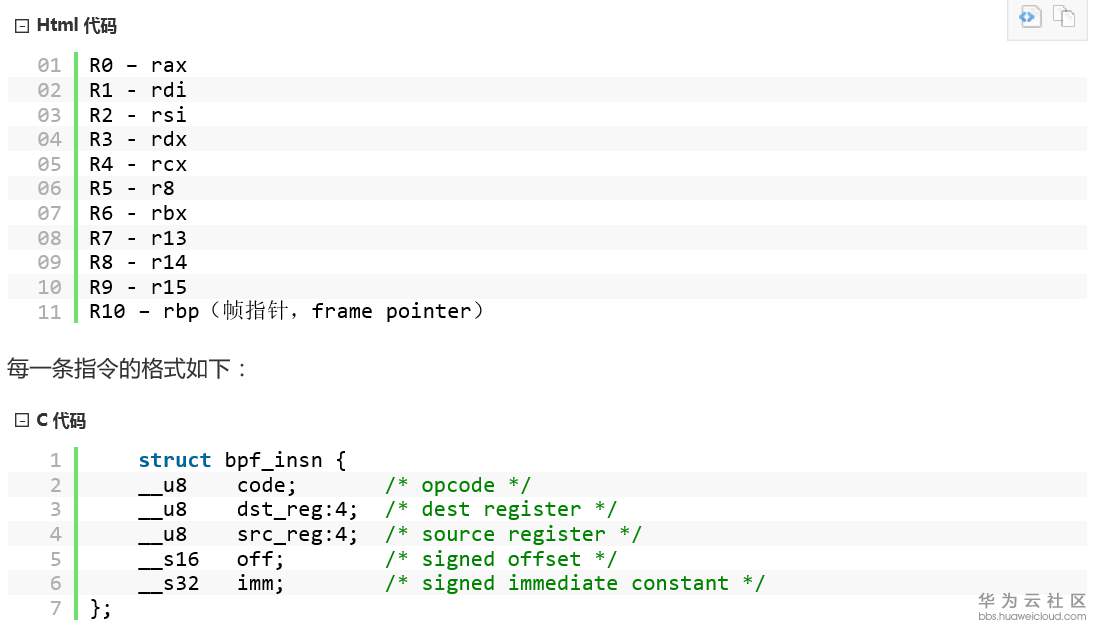Click the 'struct' keyword in C code
The height and width of the screenshot is (631, 1100).
click(x=175, y=460)
